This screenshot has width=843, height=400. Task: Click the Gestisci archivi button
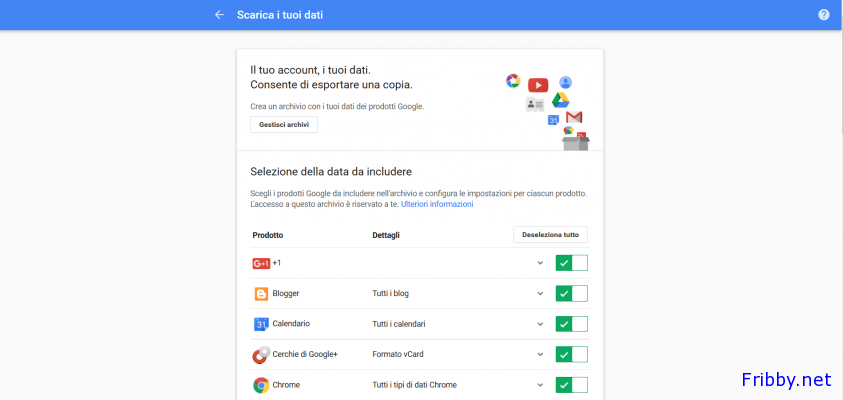click(284, 124)
